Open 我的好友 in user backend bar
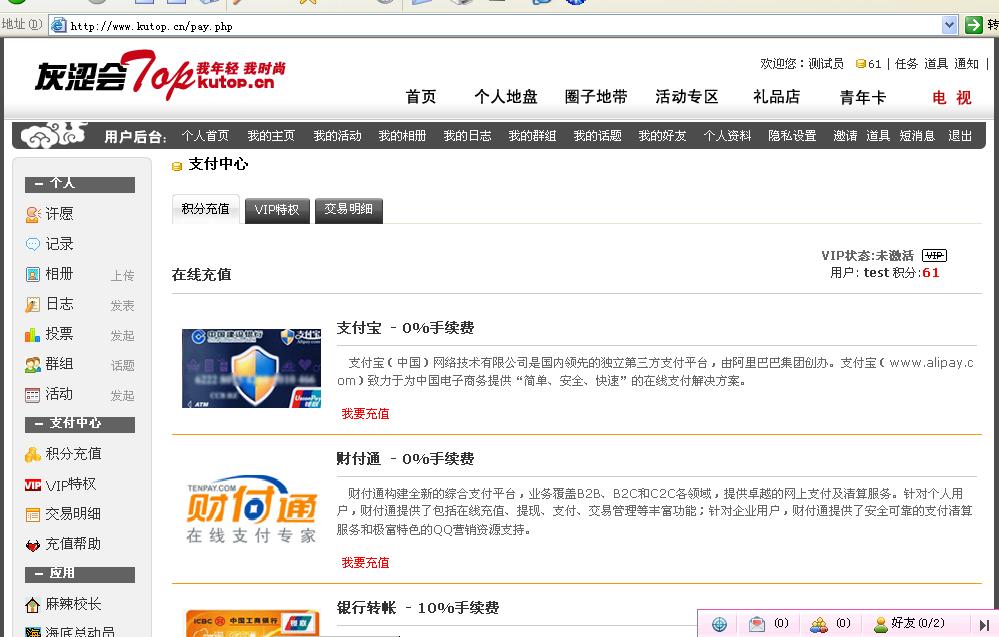The width and height of the screenshot is (999, 637). (x=663, y=136)
